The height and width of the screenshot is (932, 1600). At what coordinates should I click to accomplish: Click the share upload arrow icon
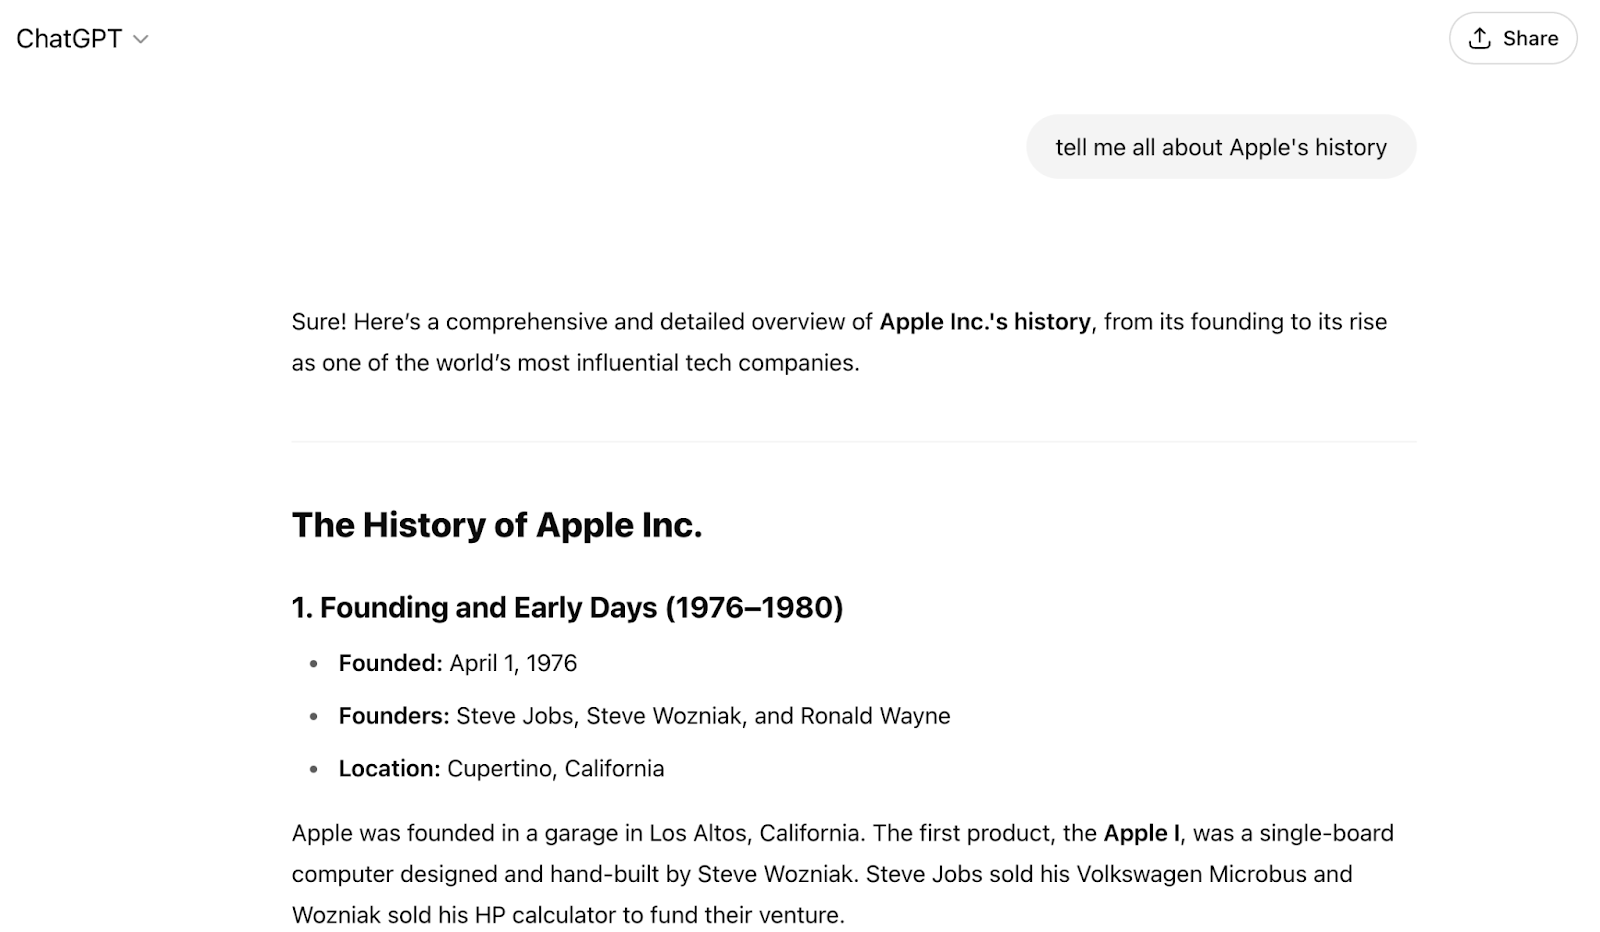[1478, 38]
